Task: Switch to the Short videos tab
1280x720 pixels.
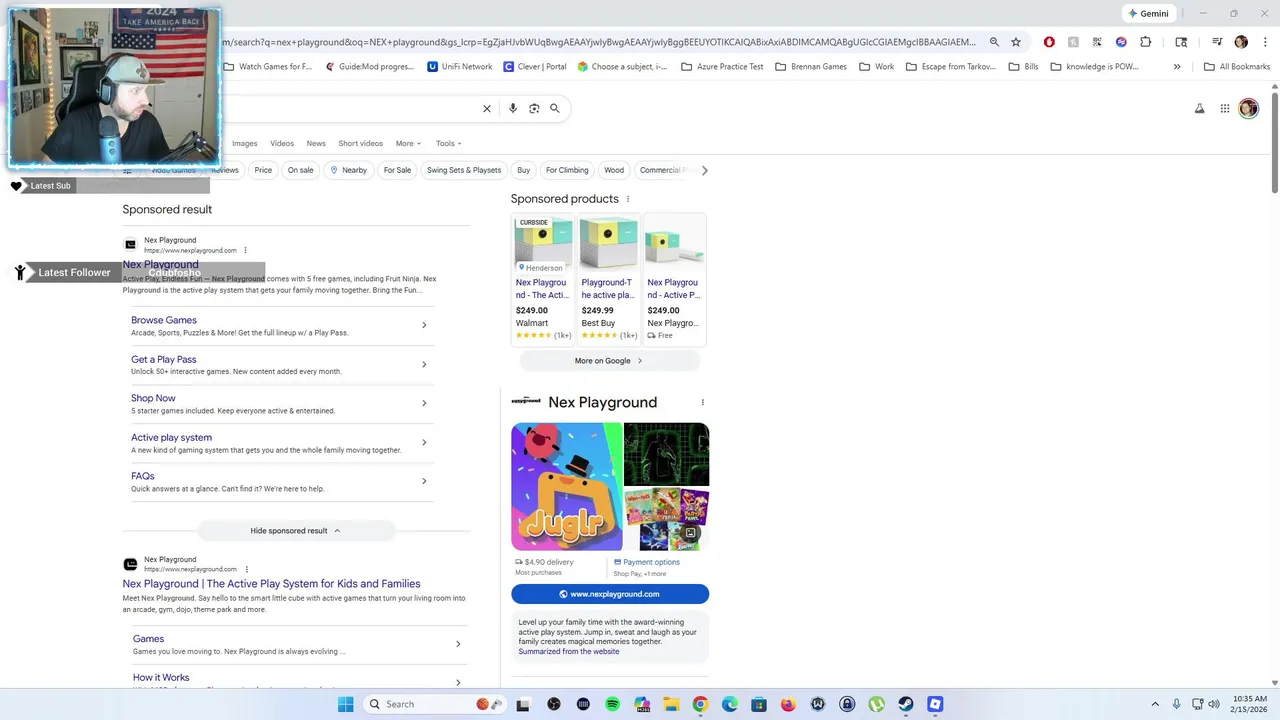Action: [360, 143]
